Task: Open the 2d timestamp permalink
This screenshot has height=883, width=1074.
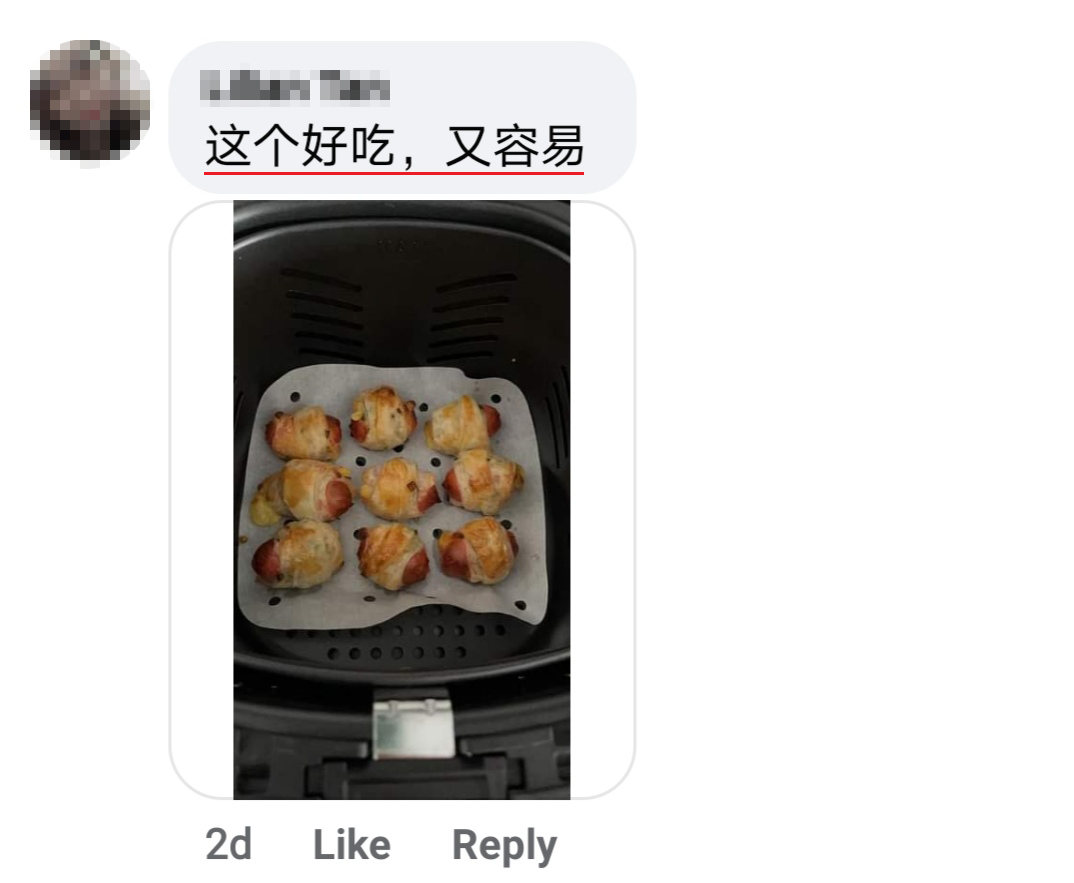Action: (x=229, y=844)
